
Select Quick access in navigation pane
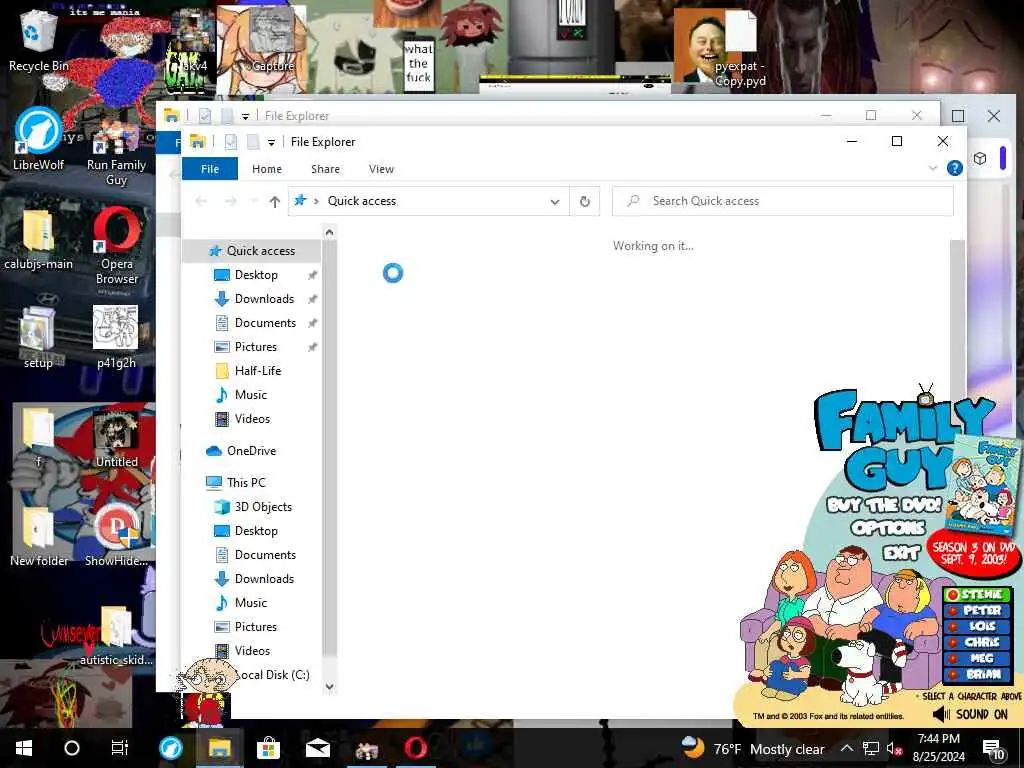[x=251, y=251]
